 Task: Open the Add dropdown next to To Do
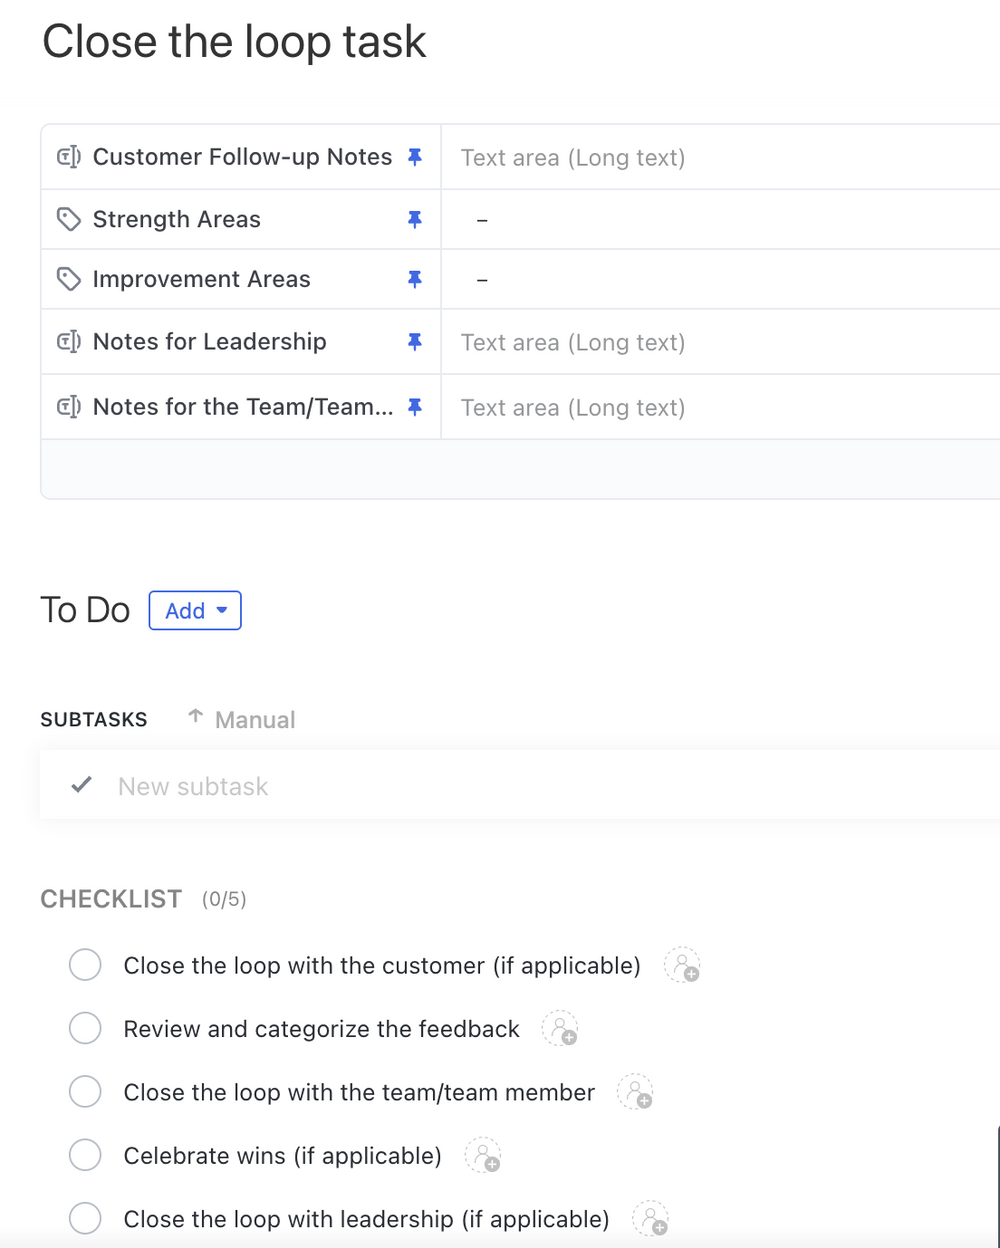[194, 610]
